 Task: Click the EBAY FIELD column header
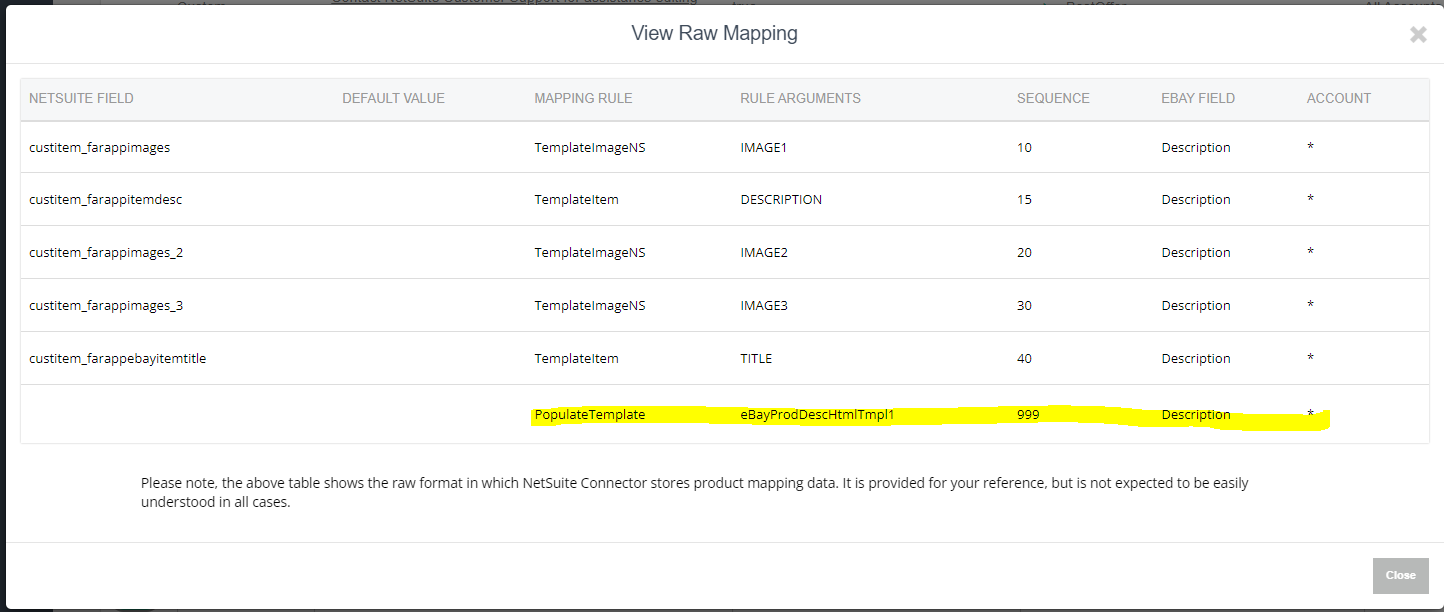1198,98
